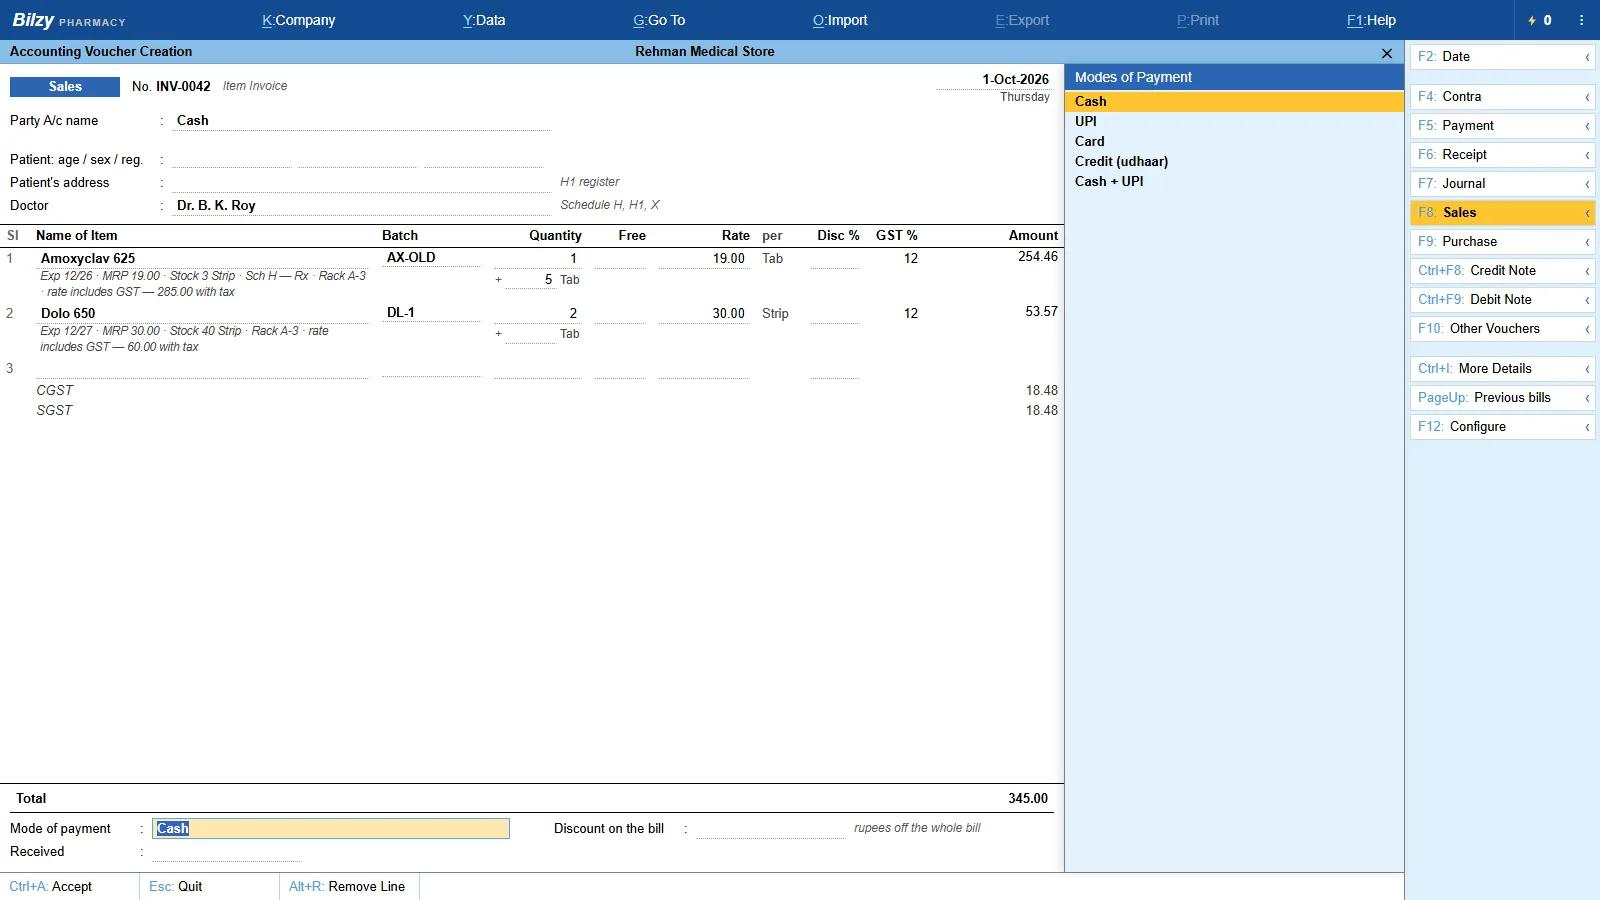Image resolution: width=1600 pixels, height=900 pixels.
Task: Expand the F7 Journal chevron
Action: coord(1587,184)
